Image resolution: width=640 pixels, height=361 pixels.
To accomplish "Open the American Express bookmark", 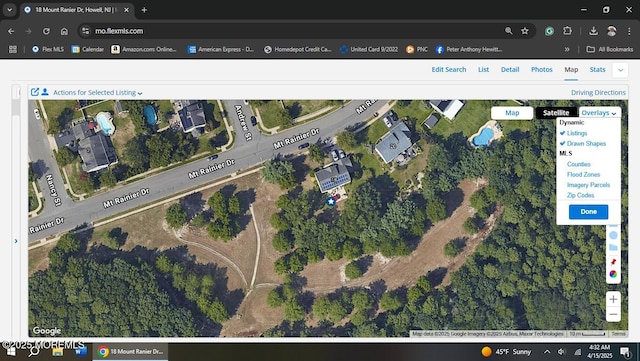I will click(x=220, y=49).
